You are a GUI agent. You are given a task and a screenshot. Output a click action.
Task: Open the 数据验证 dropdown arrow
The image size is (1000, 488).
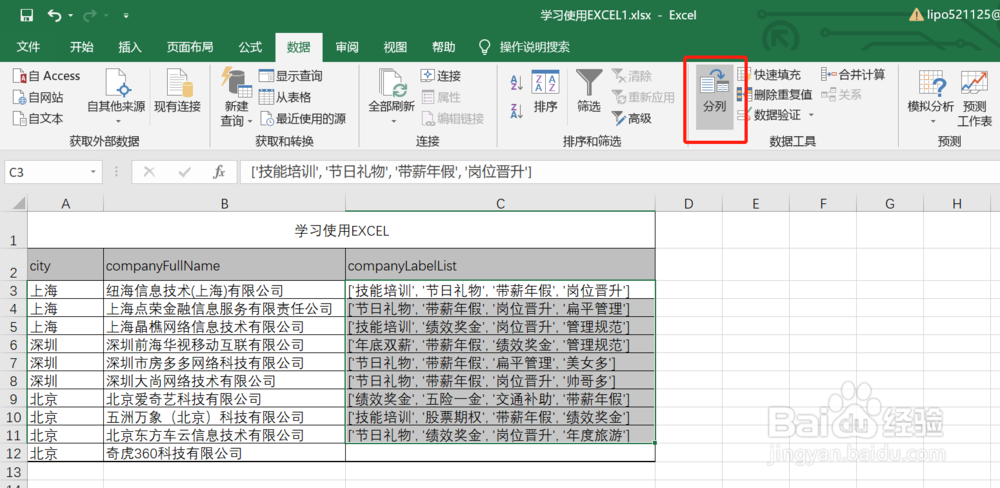(x=811, y=115)
